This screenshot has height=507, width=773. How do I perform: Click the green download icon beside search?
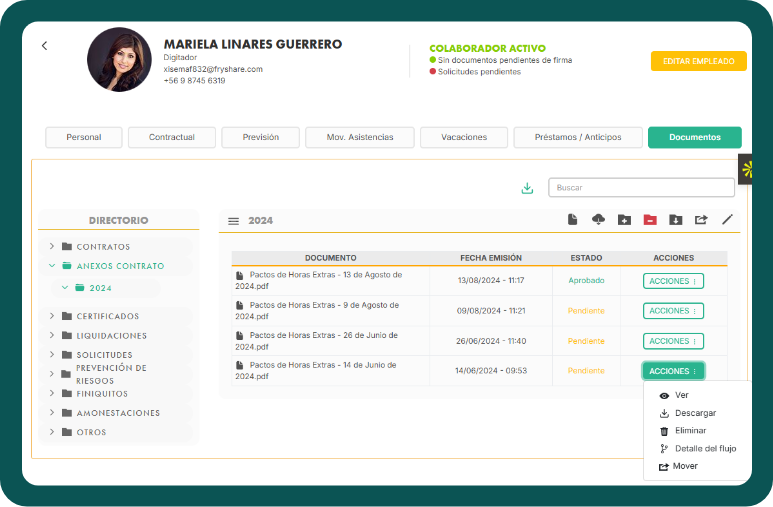tap(527, 188)
